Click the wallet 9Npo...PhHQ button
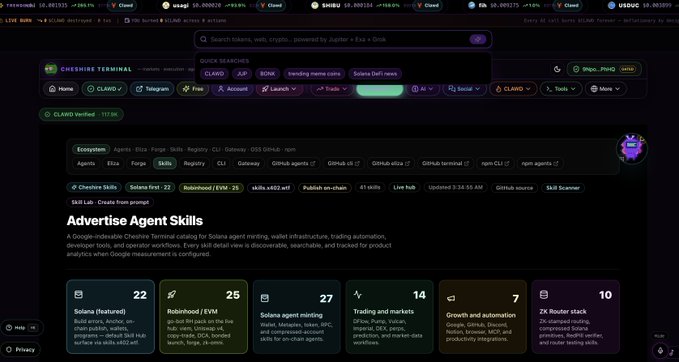The image size is (679, 362). 604,69
